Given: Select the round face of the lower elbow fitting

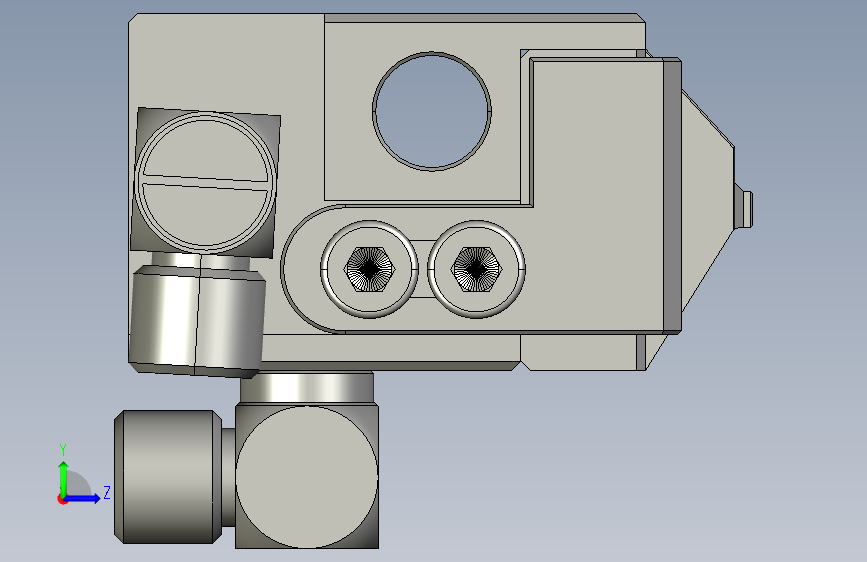Looking at the screenshot, I should [x=307, y=477].
